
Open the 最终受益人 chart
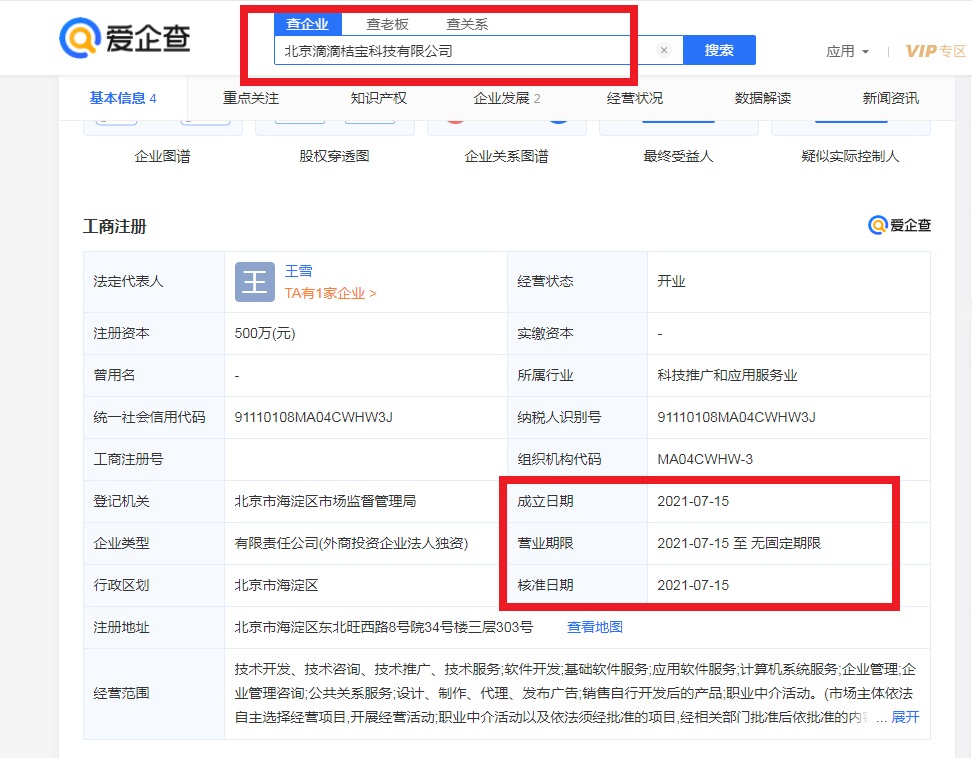(x=678, y=156)
